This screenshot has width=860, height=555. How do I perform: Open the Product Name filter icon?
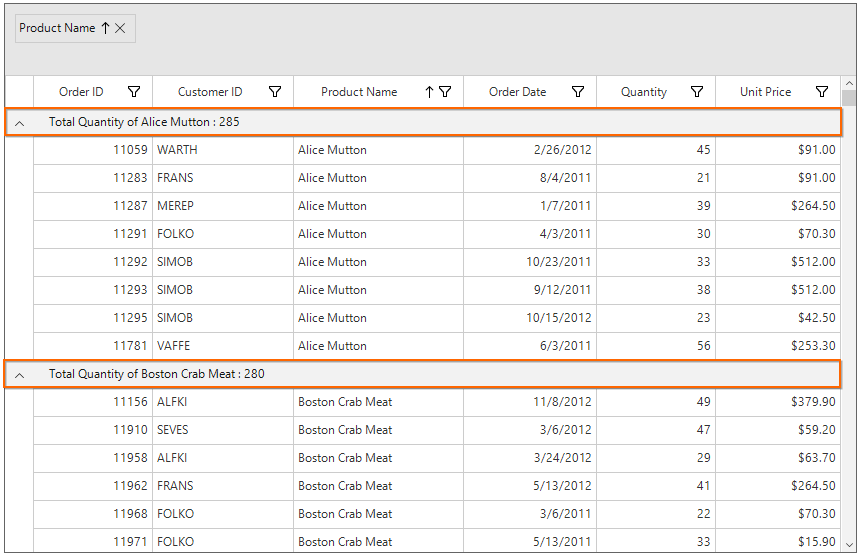[445, 92]
